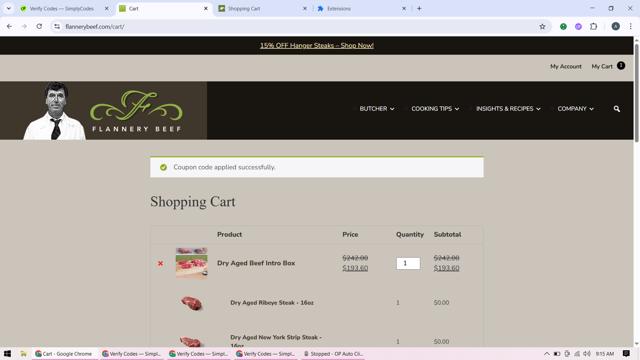Open Dry Aged Beef Intro Box product link
The height and width of the screenshot is (360, 640).
click(x=256, y=263)
